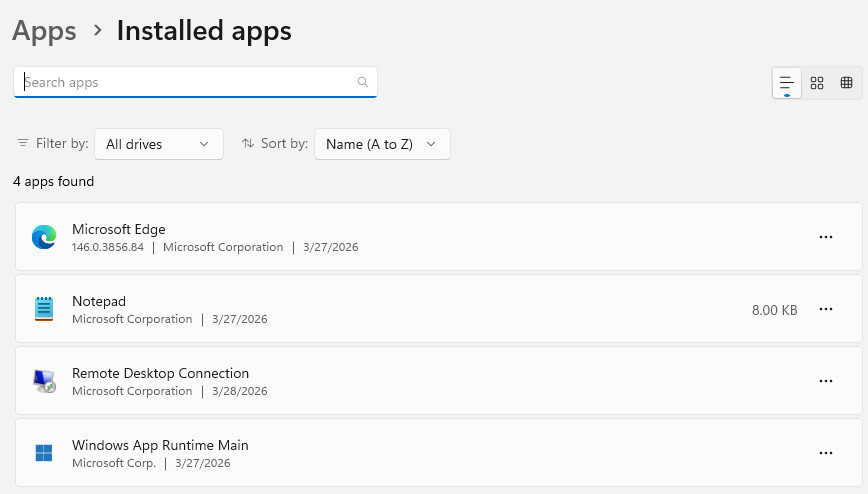The image size is (868, 494).
Task: Open the All drives filter dropdown
Action: pyautogui.click(x=159, y=144)
